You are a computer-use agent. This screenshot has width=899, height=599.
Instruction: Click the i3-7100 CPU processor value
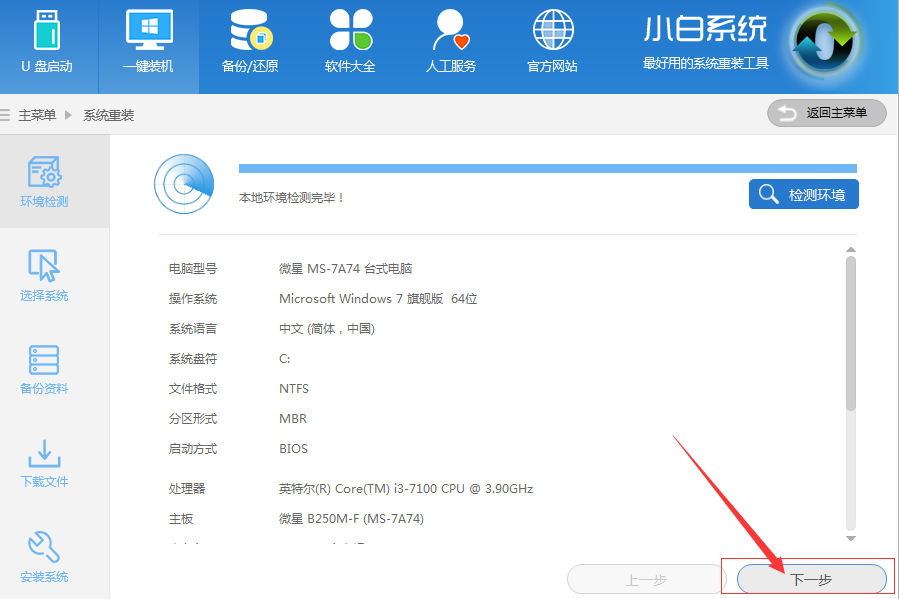[406, 489]
